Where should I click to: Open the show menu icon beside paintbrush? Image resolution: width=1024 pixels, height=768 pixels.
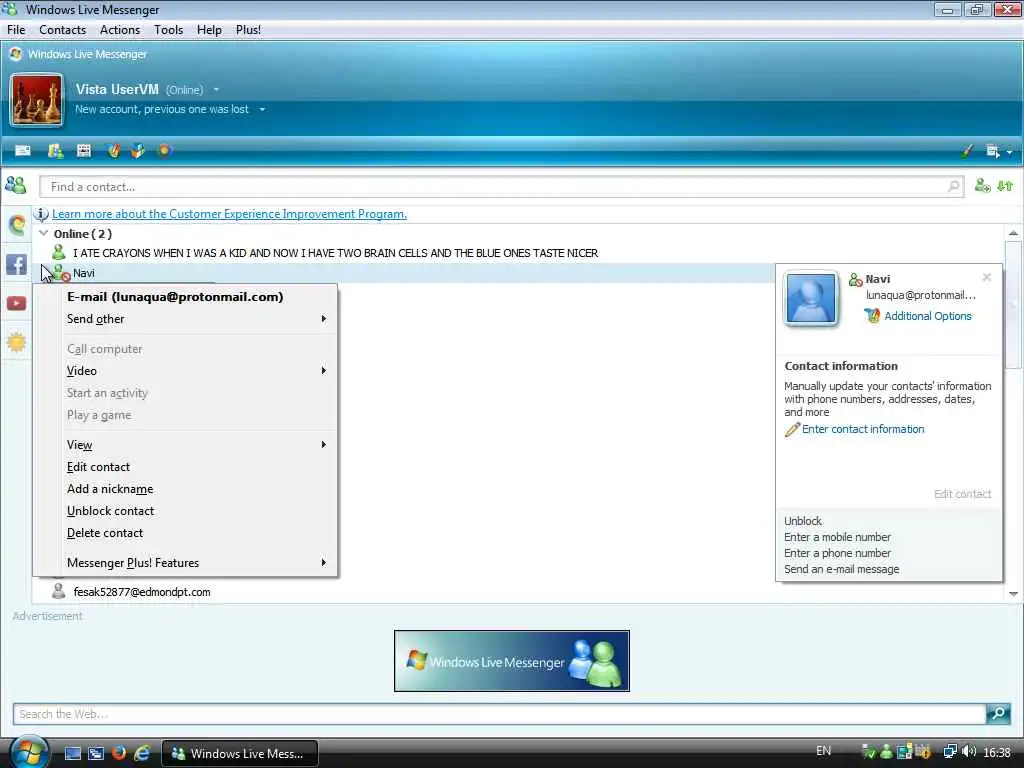tap(993, 152)
